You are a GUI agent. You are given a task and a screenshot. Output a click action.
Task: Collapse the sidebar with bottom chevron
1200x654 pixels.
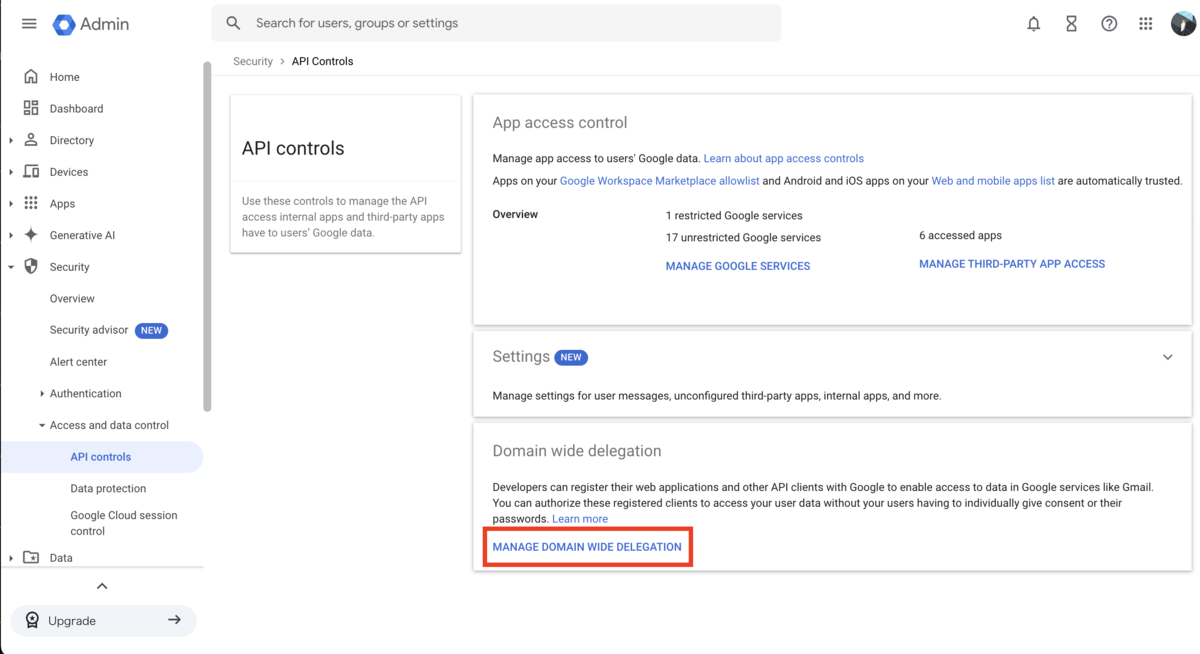pyautogui.click(x=102, y=585)
